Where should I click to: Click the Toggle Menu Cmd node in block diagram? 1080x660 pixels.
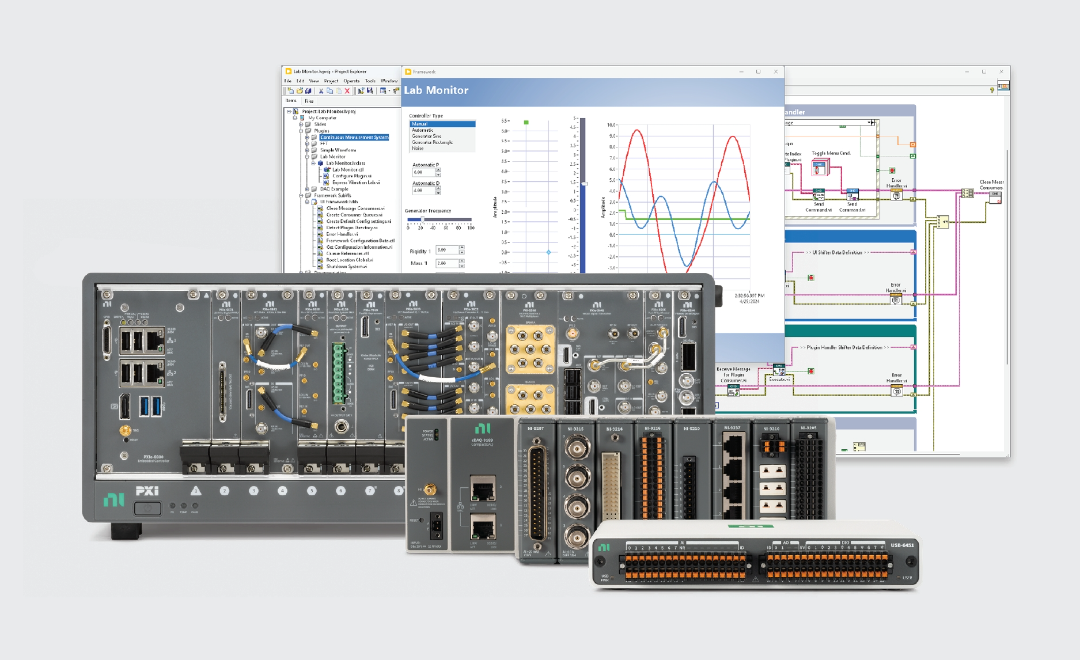(x=820, y=166)
